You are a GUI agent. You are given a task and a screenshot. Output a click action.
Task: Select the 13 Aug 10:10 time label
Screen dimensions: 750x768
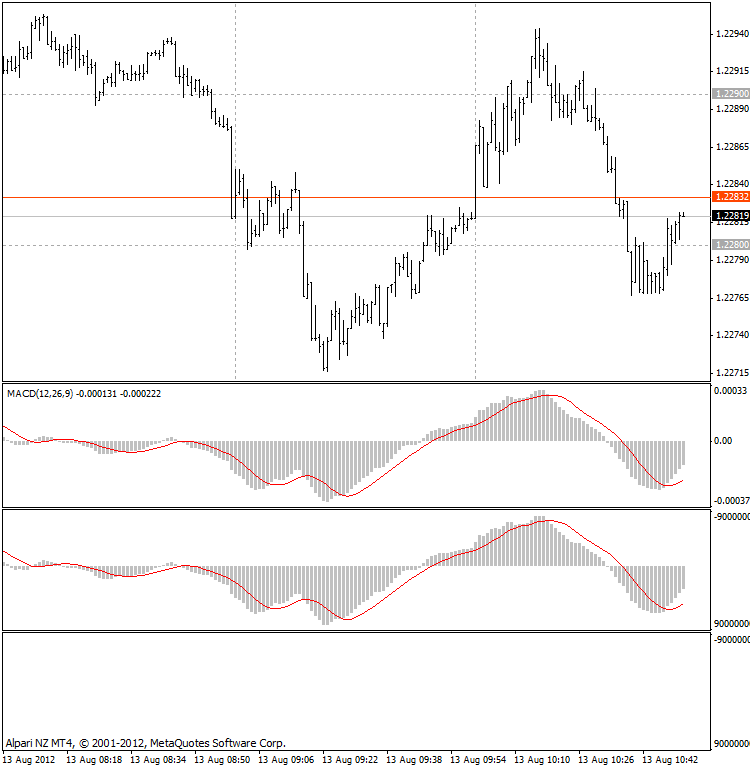[x=544, y=760]
